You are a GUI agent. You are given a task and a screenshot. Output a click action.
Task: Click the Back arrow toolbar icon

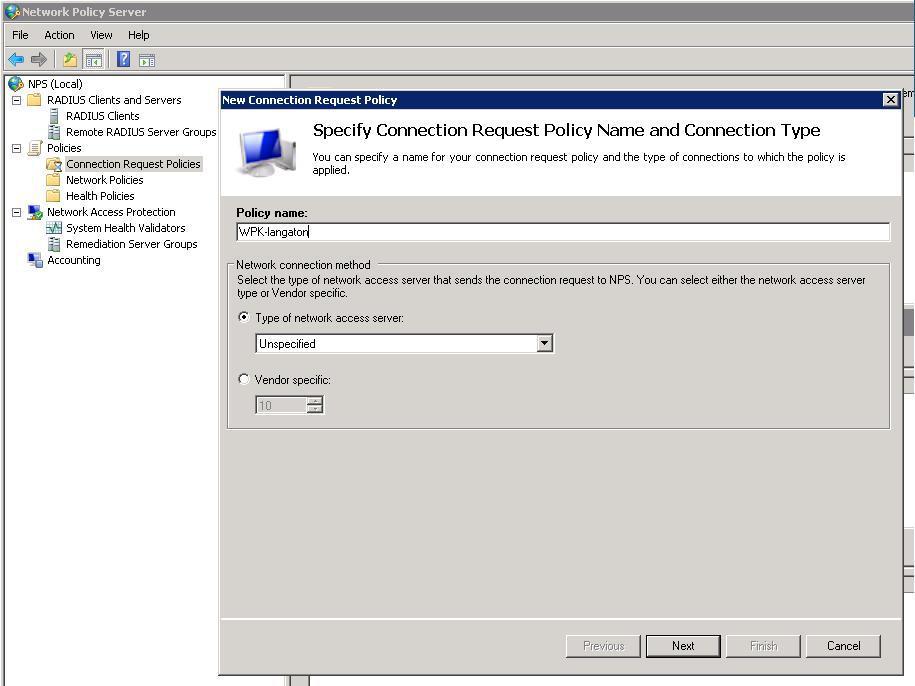pos(16,59)
